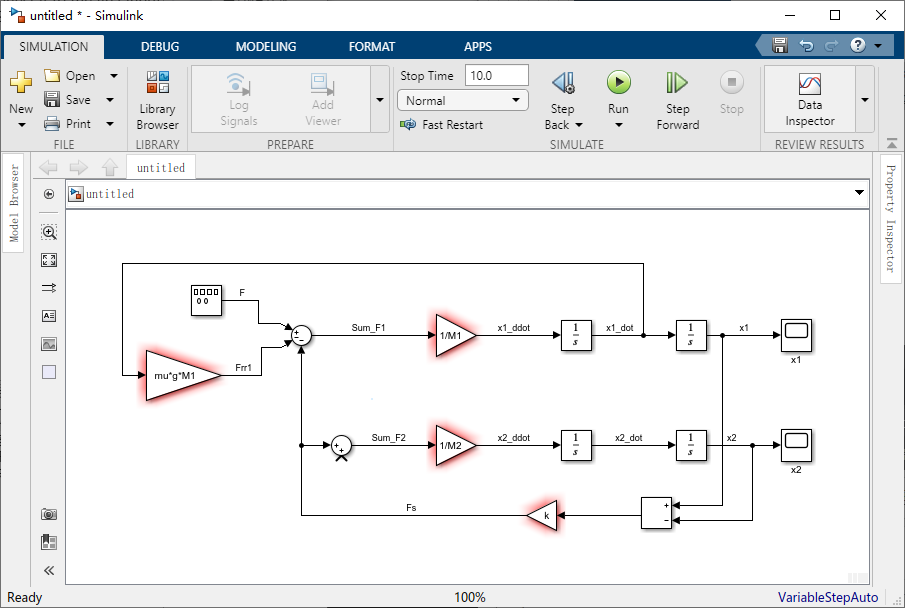Run the simulation
Viewport: 905px width, 608px height.
(619, 83)
